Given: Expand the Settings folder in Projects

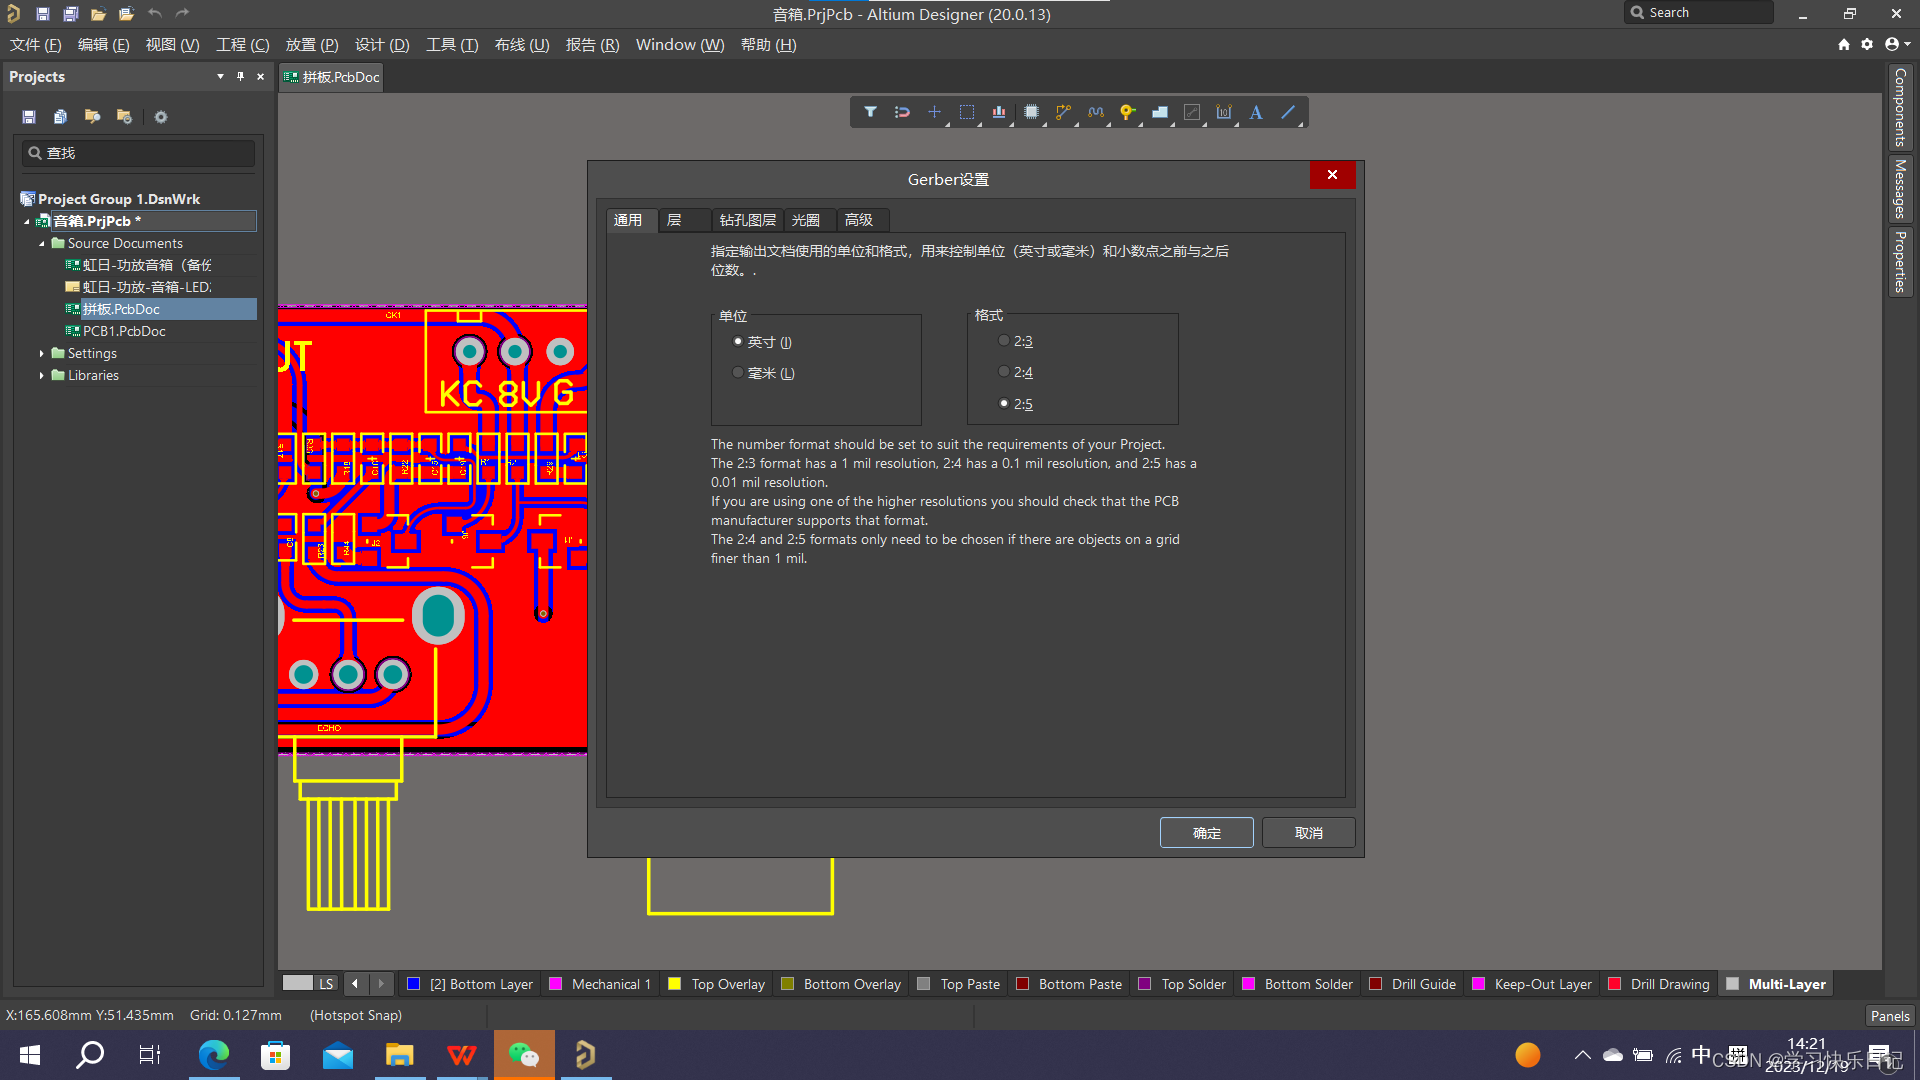Looking at the screenshot, I should point(42,353).
